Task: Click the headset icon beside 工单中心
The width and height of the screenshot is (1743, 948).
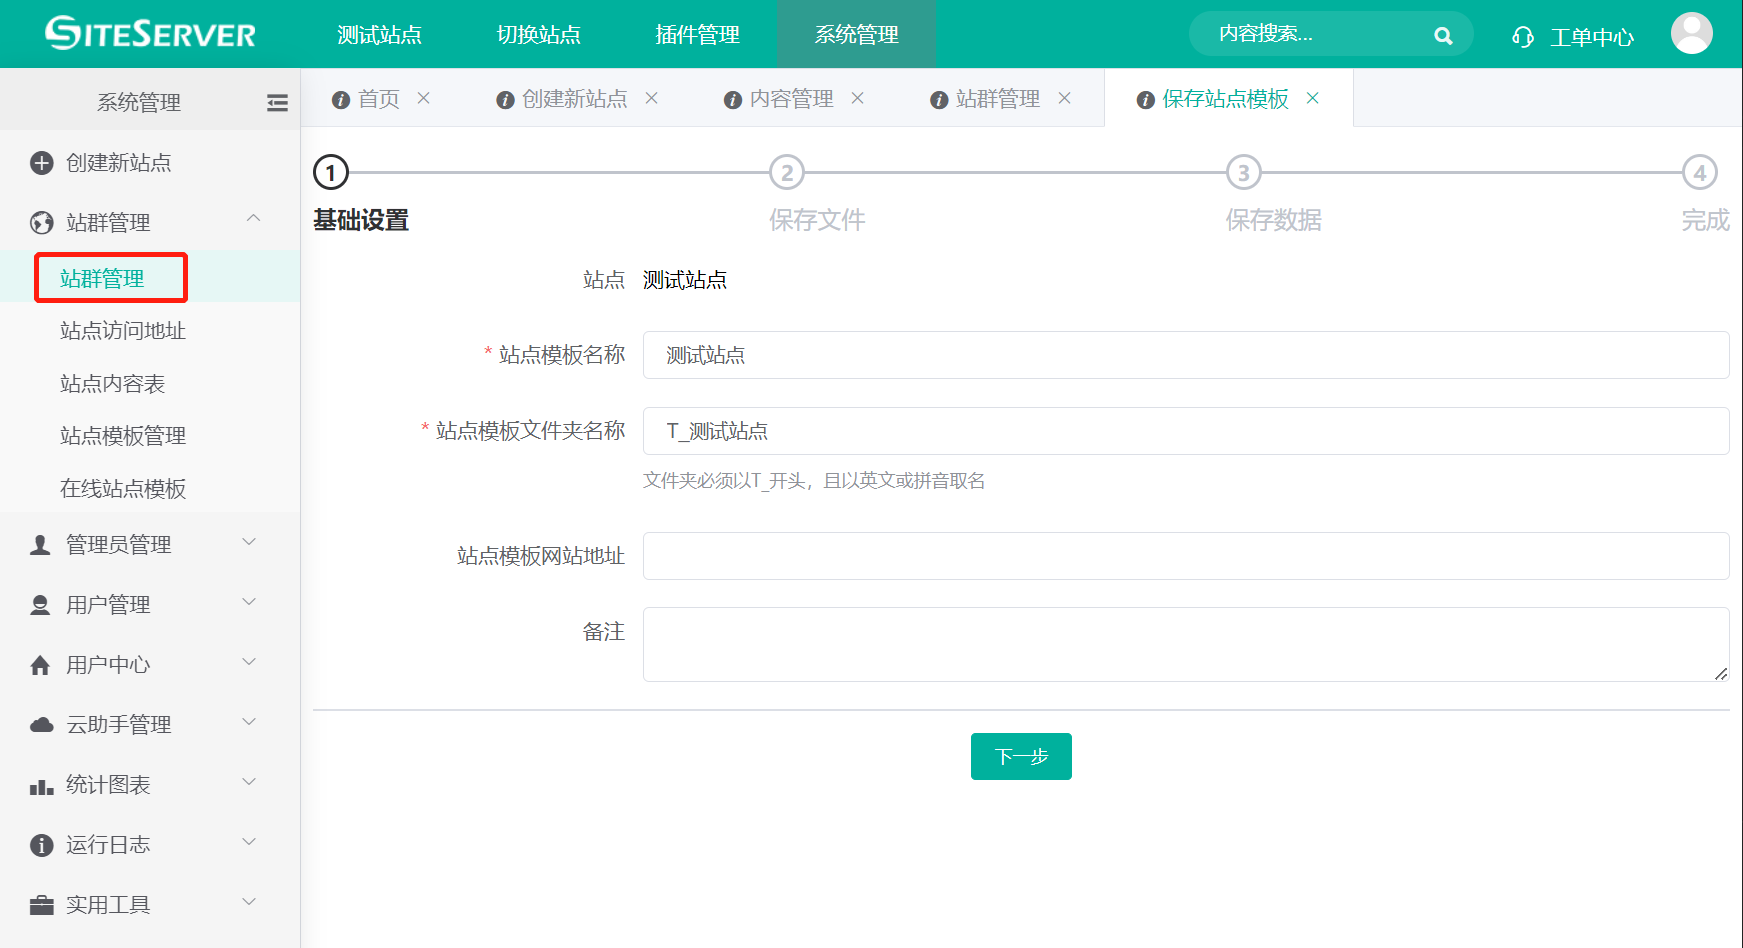Action: (x=1521, y=35)
